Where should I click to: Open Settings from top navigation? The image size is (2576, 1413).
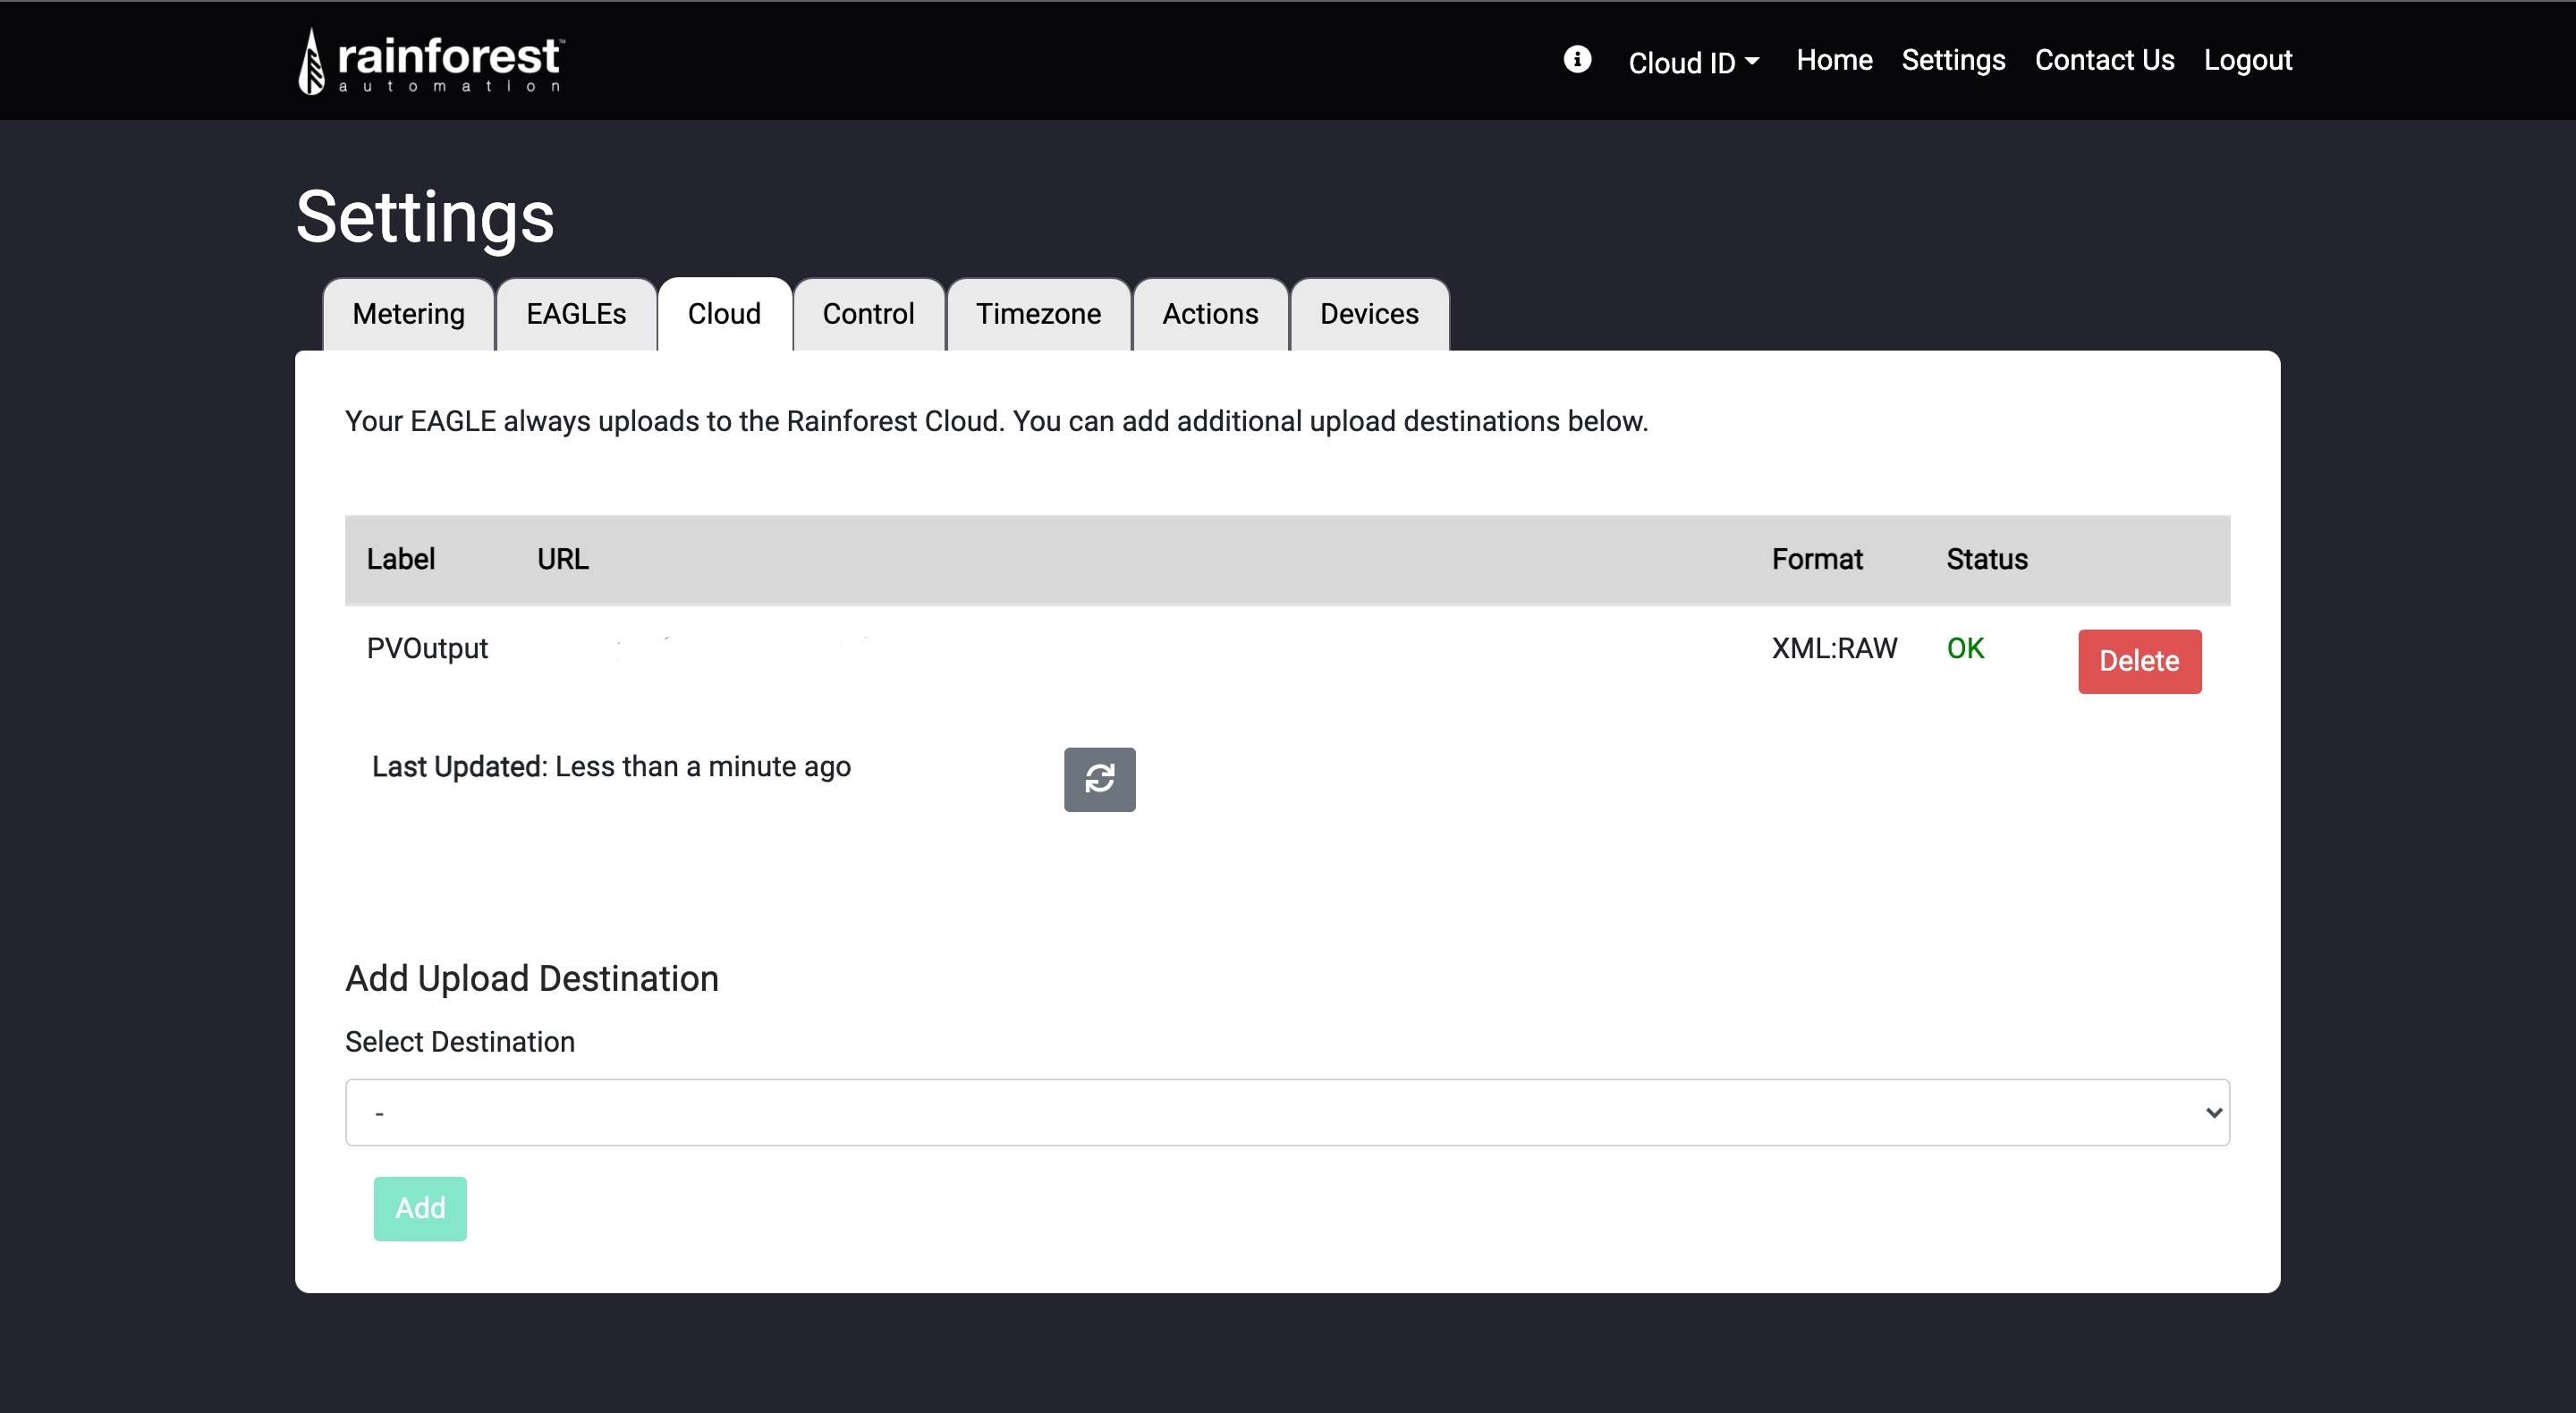[x=1953, y=60]
